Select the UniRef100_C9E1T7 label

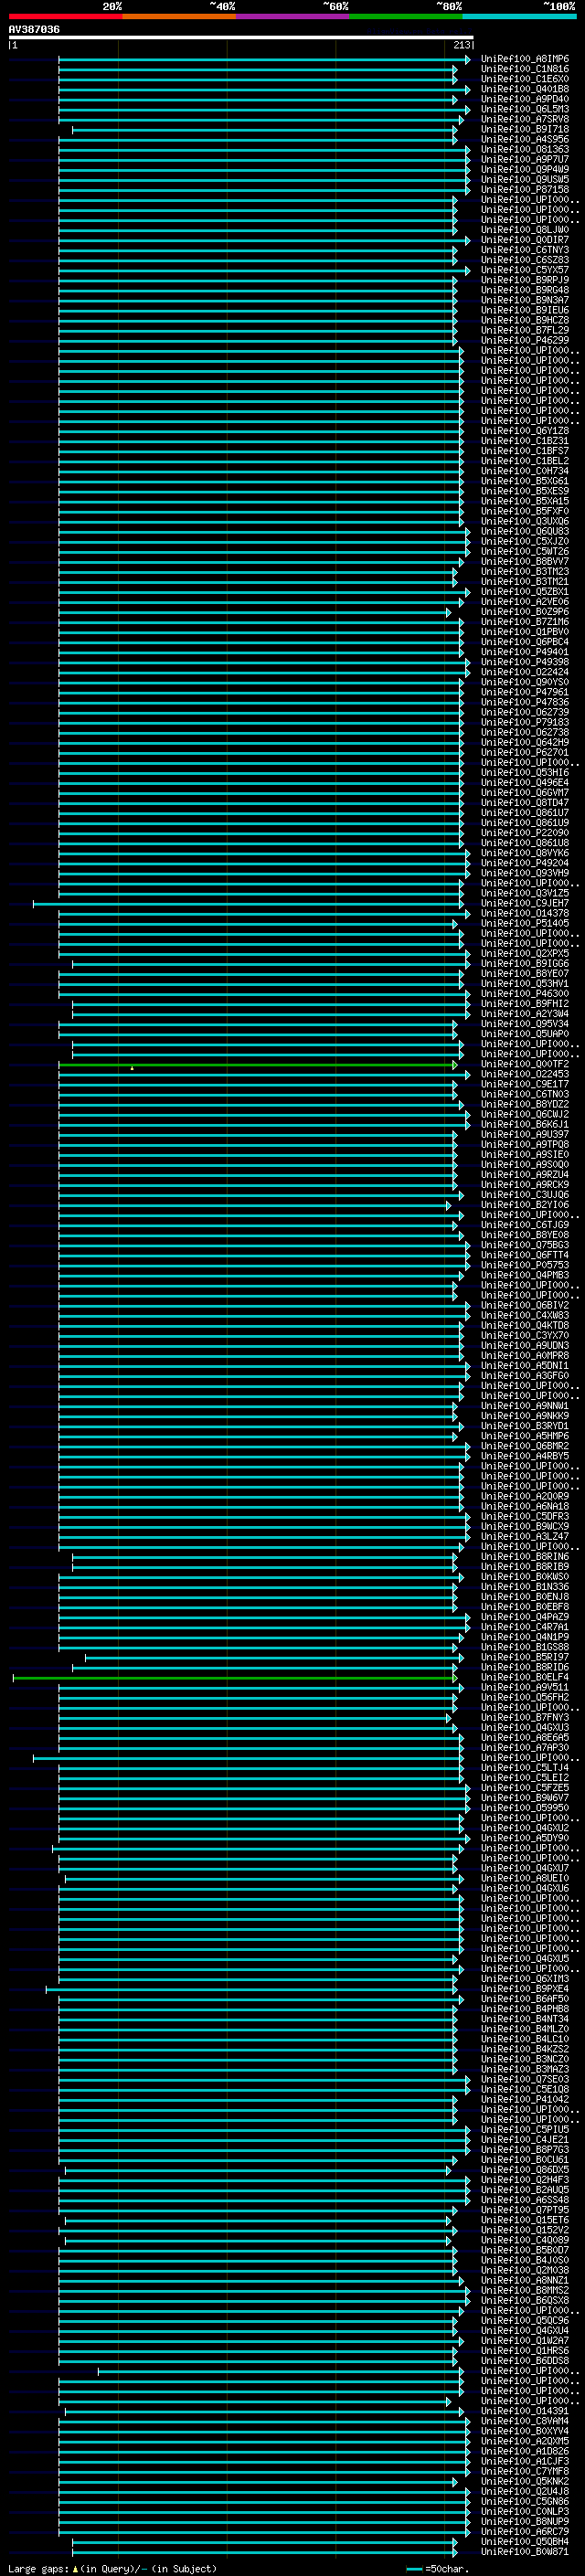525,1084
